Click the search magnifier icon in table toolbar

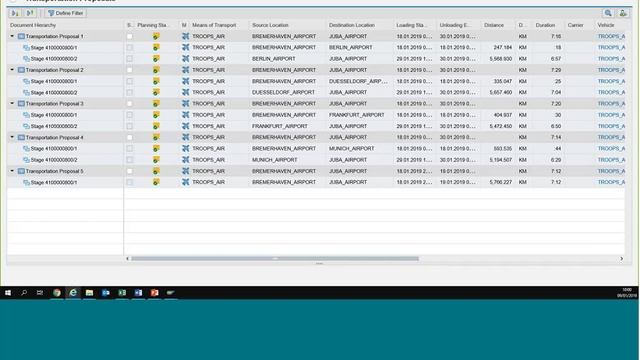(x=608, y=13)
